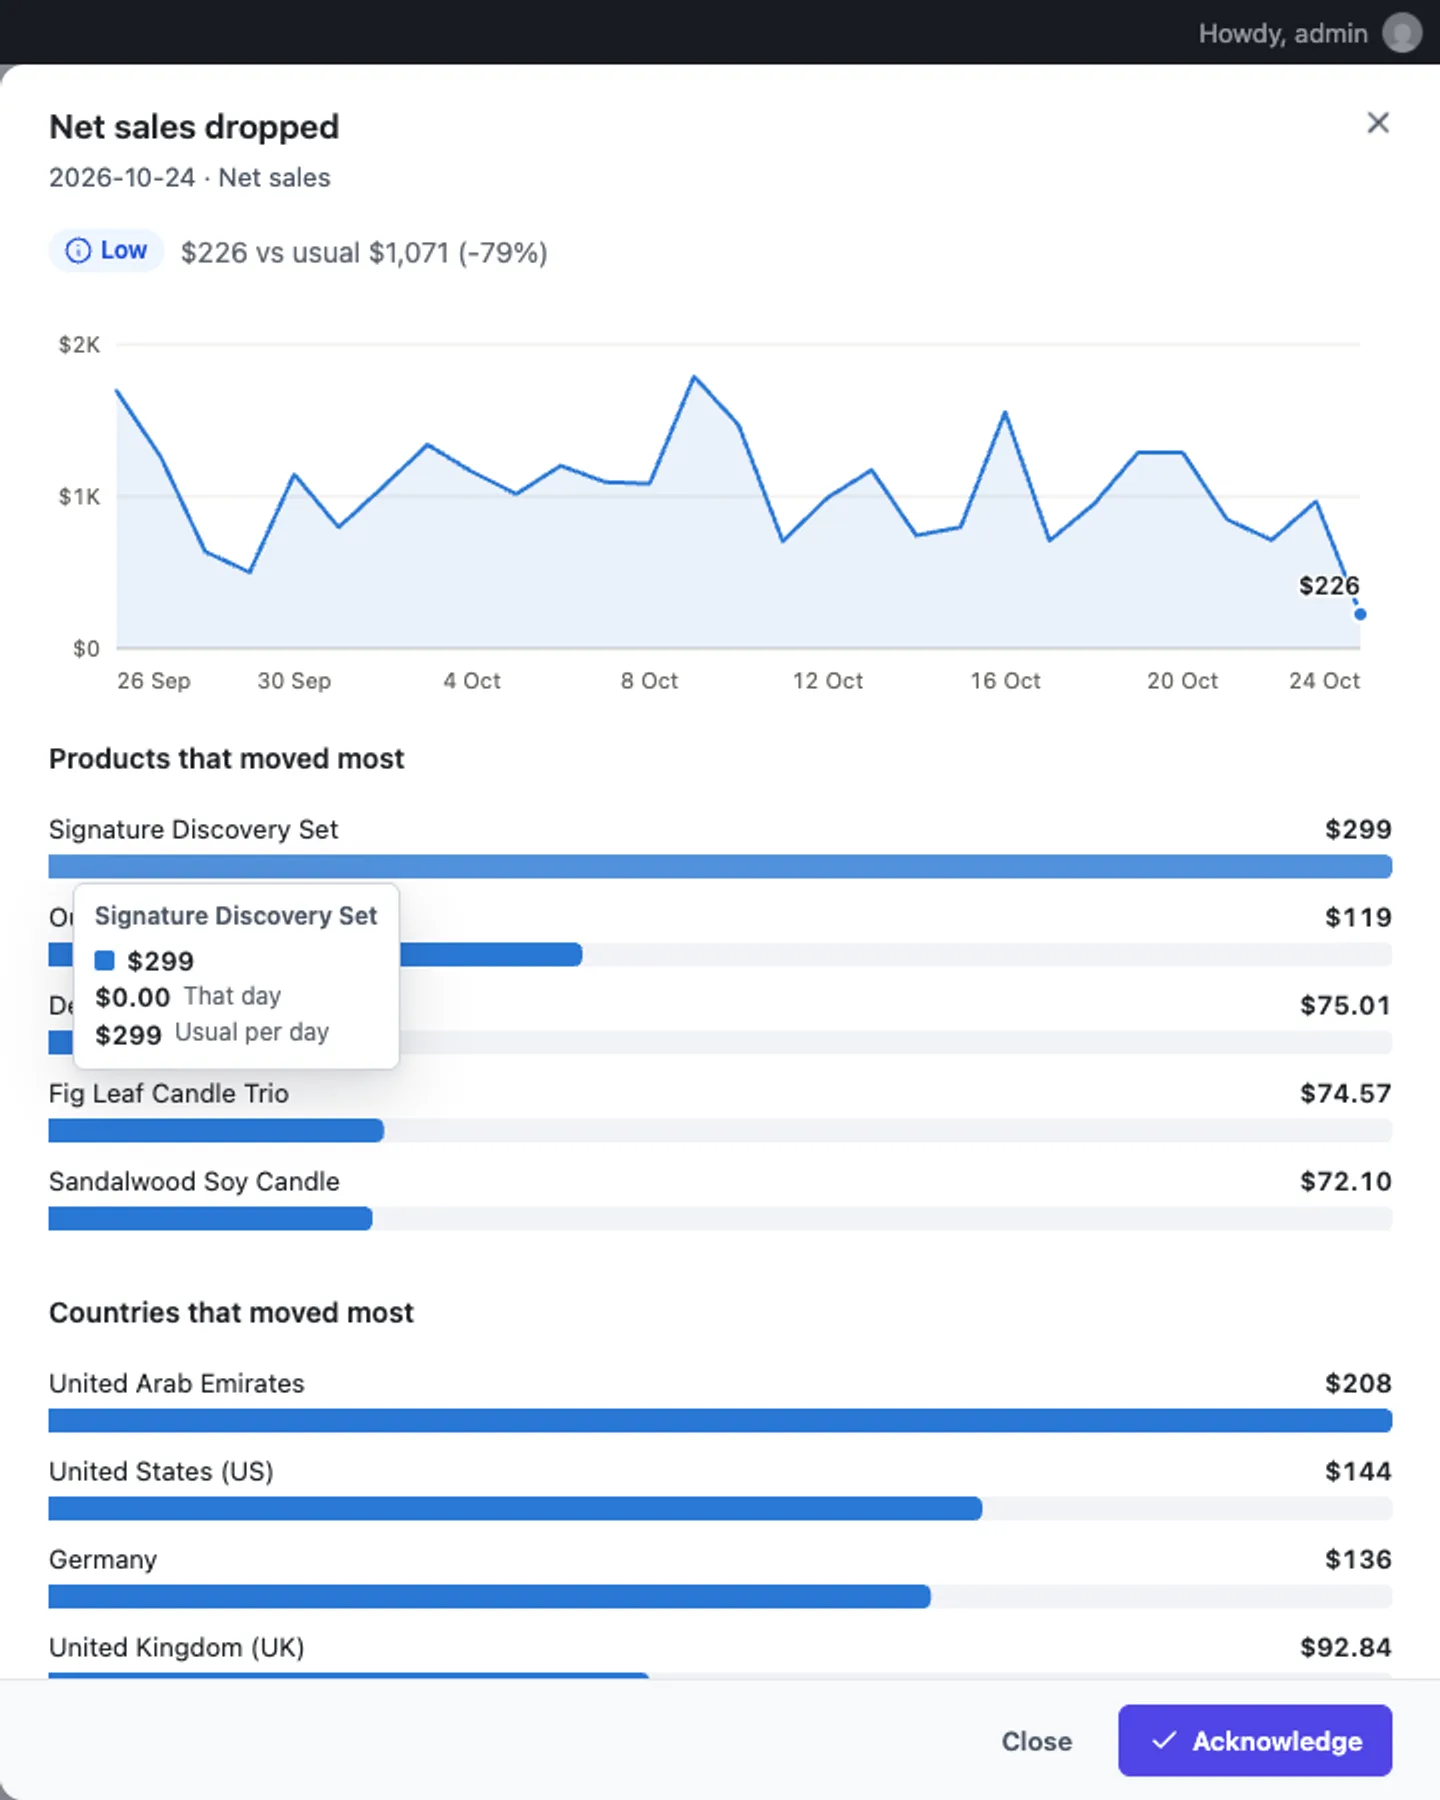The width and height of the screenshot is (1440, 1800).
Task: Close the Net sales dropped dialog with X
Action: tap(1378, 123)
